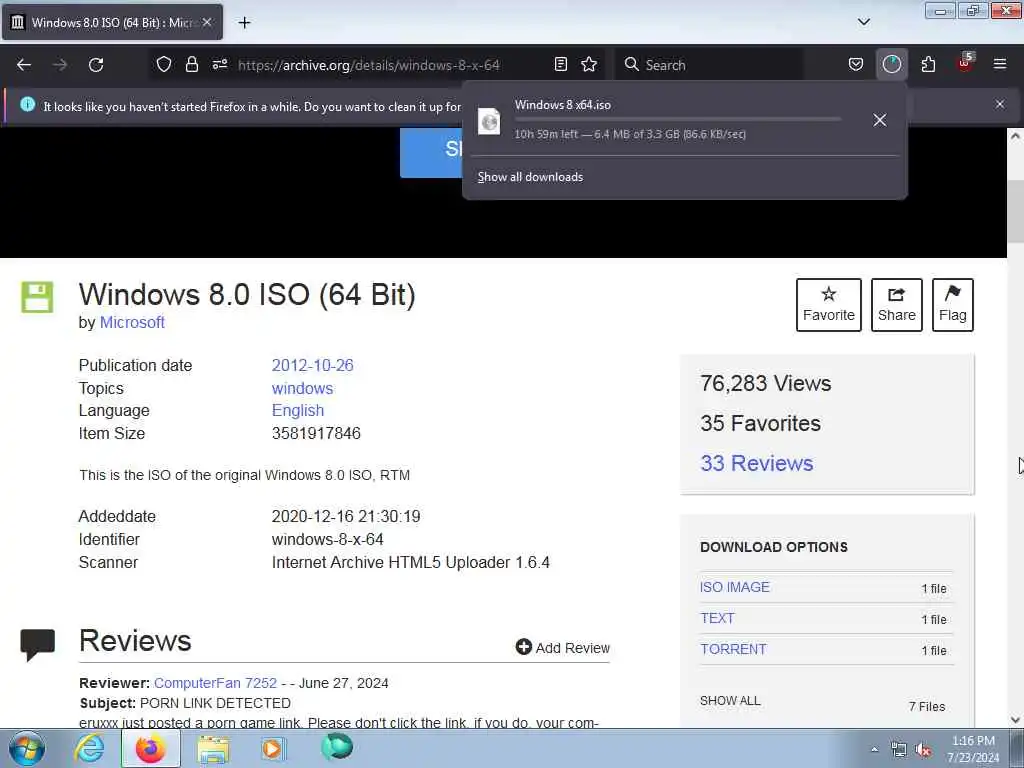Open the English language link
The height and width of the screenshot is (768, 1024).
(x=298, y=411)
